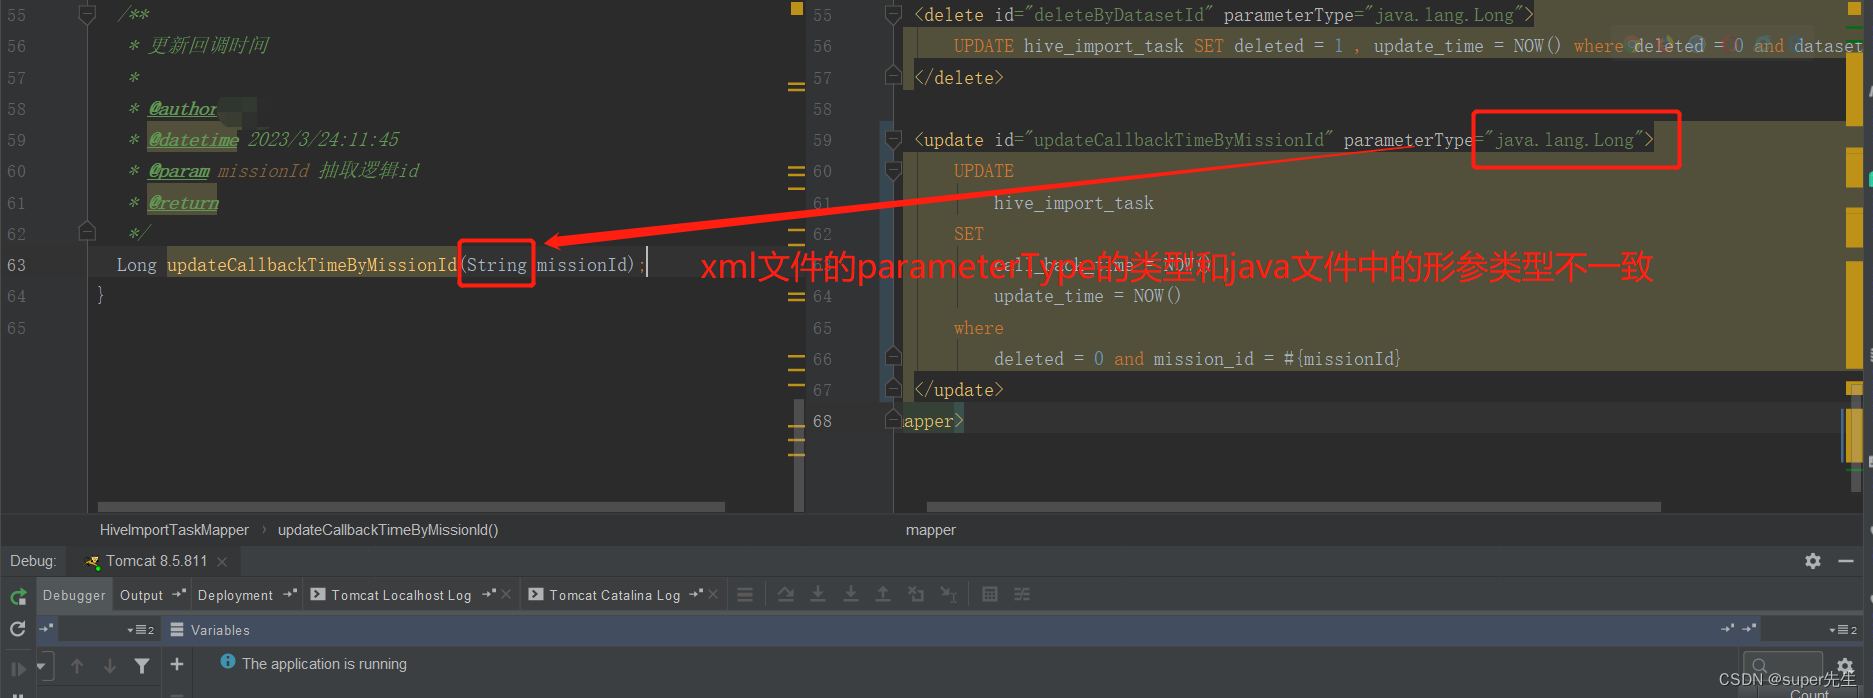1873x698 pixels.
Task: Click the hive_import_task table name line 61
Action: tap(1073, 203)
